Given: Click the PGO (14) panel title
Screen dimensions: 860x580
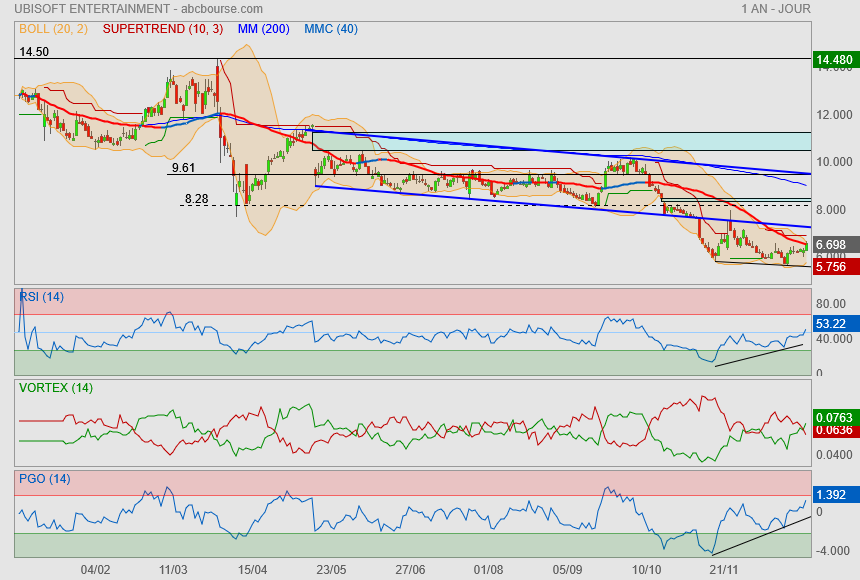Looking at the screenshot, I should [44, 479].
